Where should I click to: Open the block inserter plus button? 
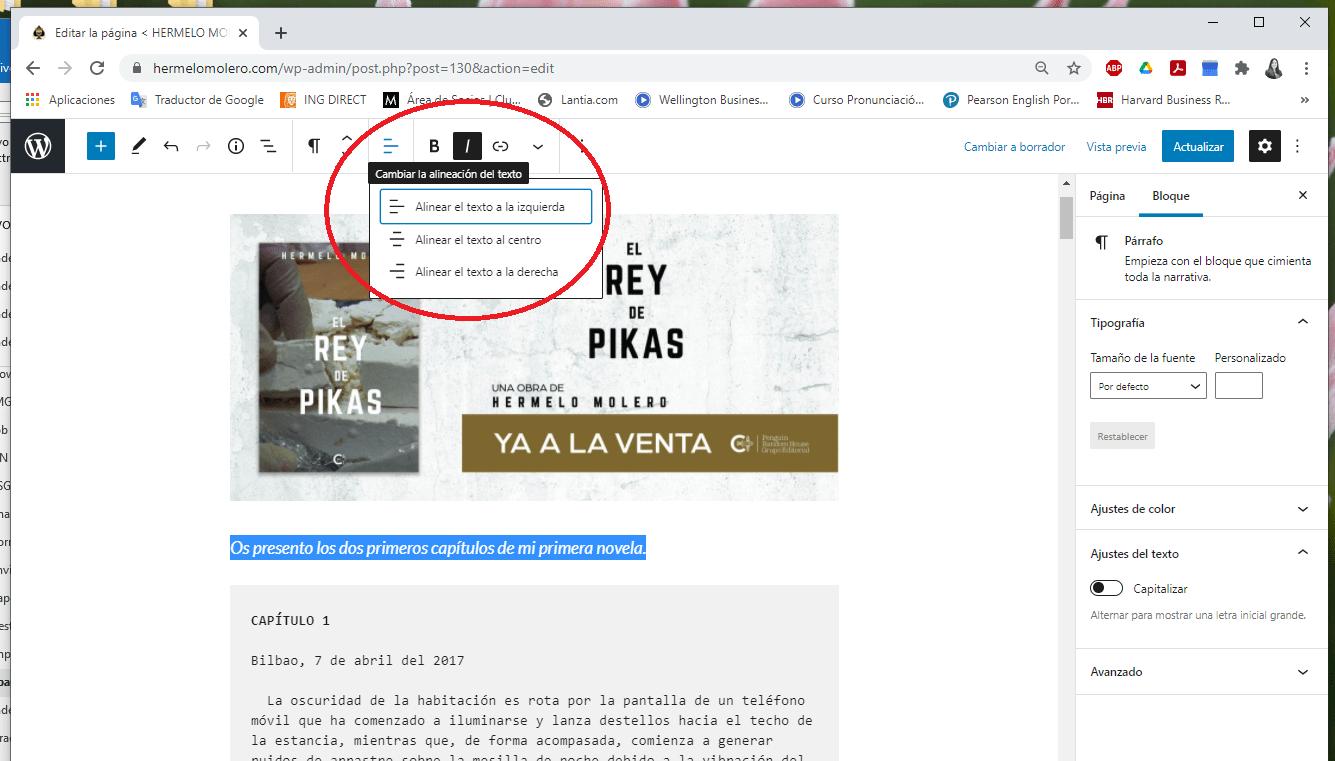pos(101,146)
